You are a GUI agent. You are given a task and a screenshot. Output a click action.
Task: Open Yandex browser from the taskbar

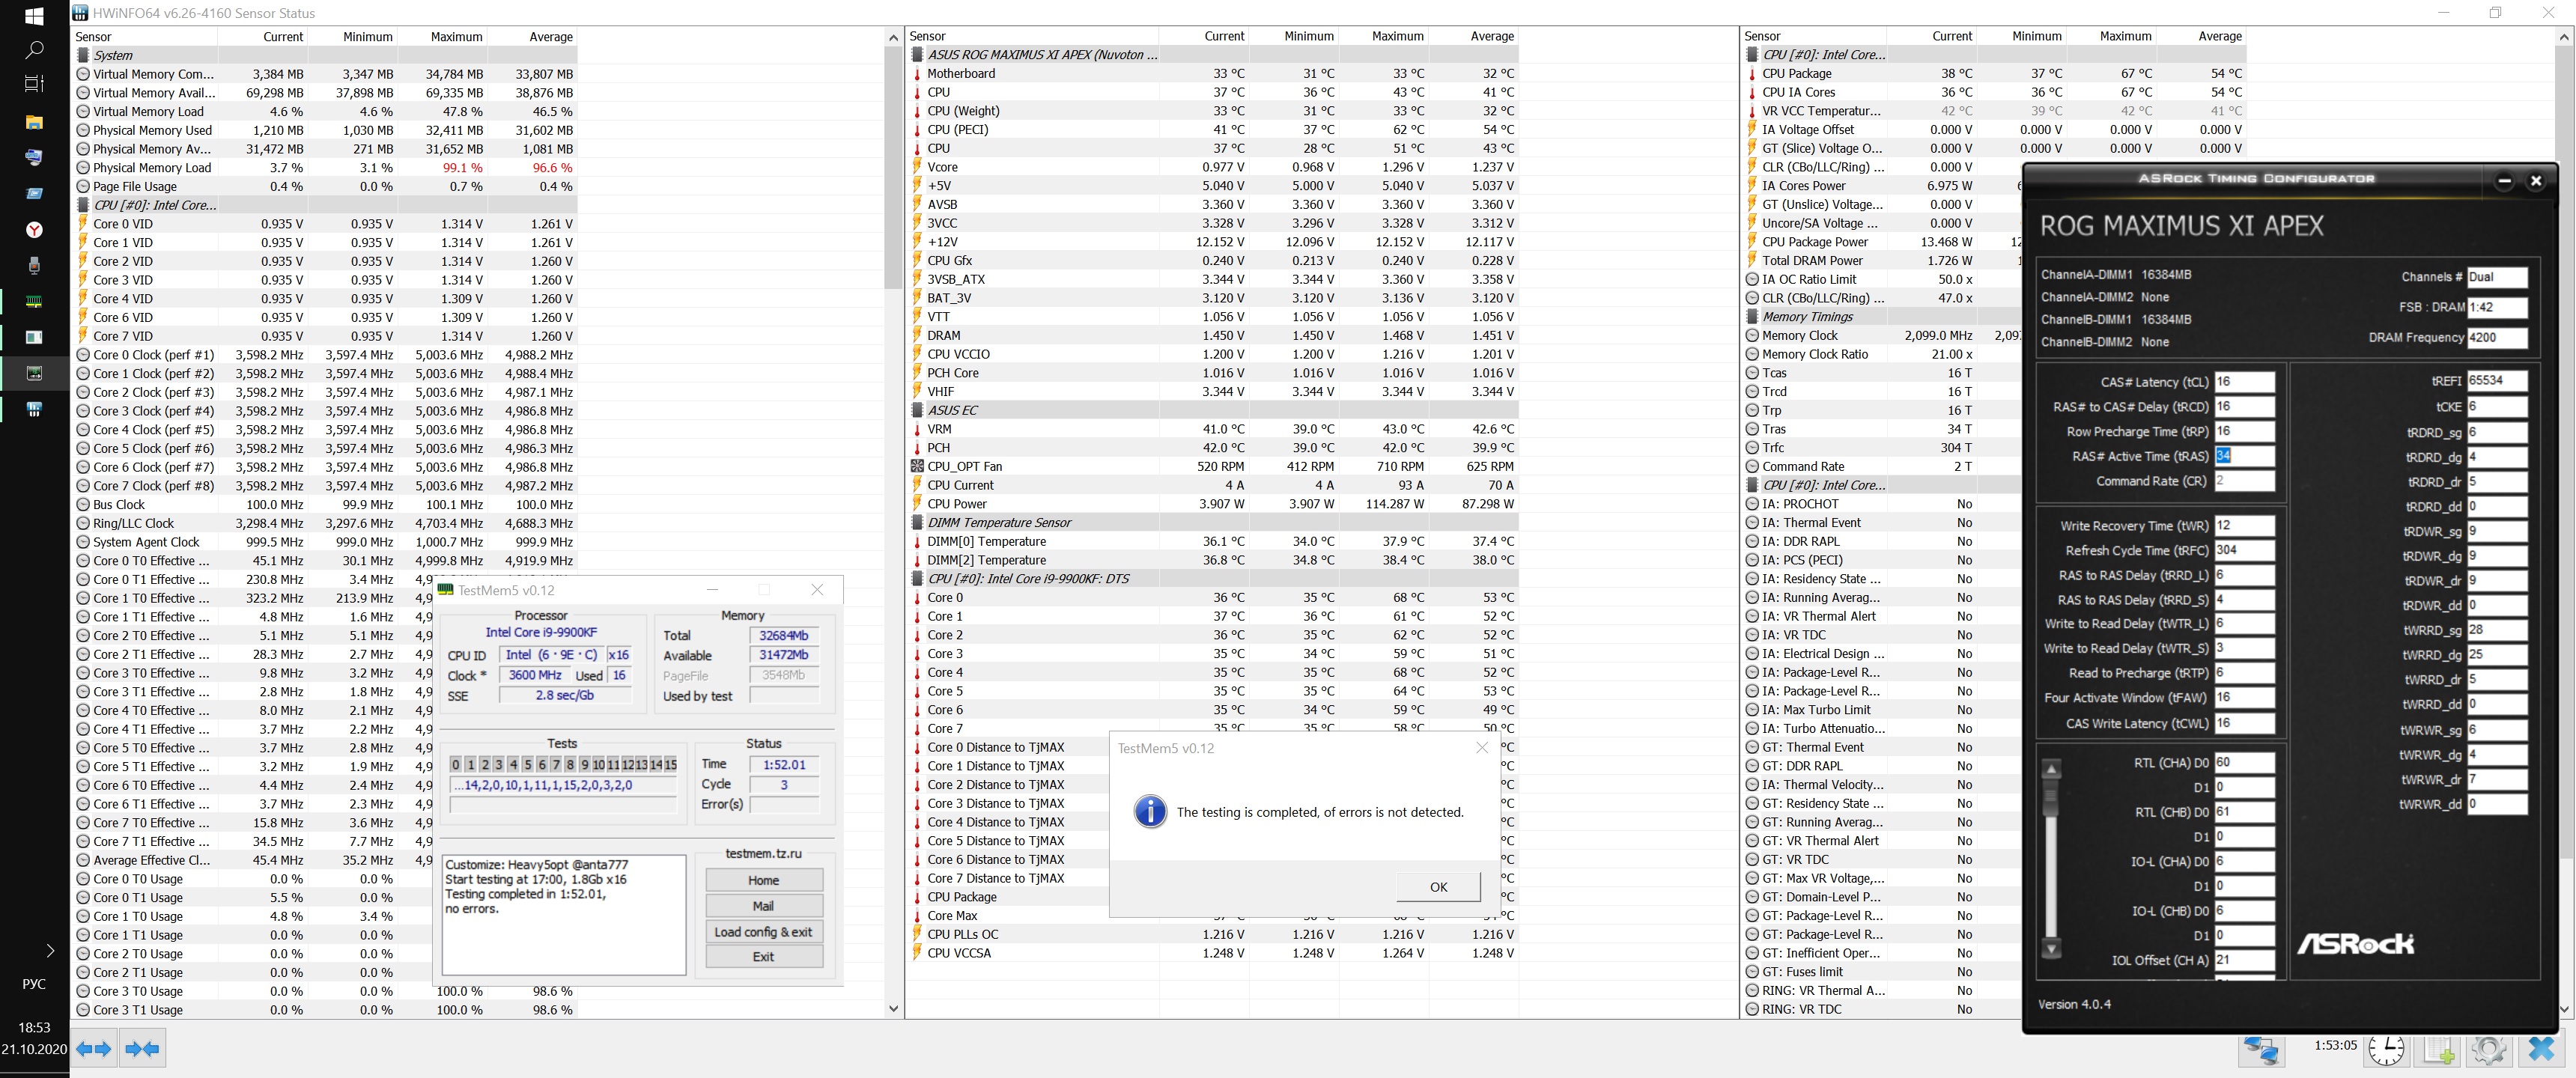click(x=34, y=230)
